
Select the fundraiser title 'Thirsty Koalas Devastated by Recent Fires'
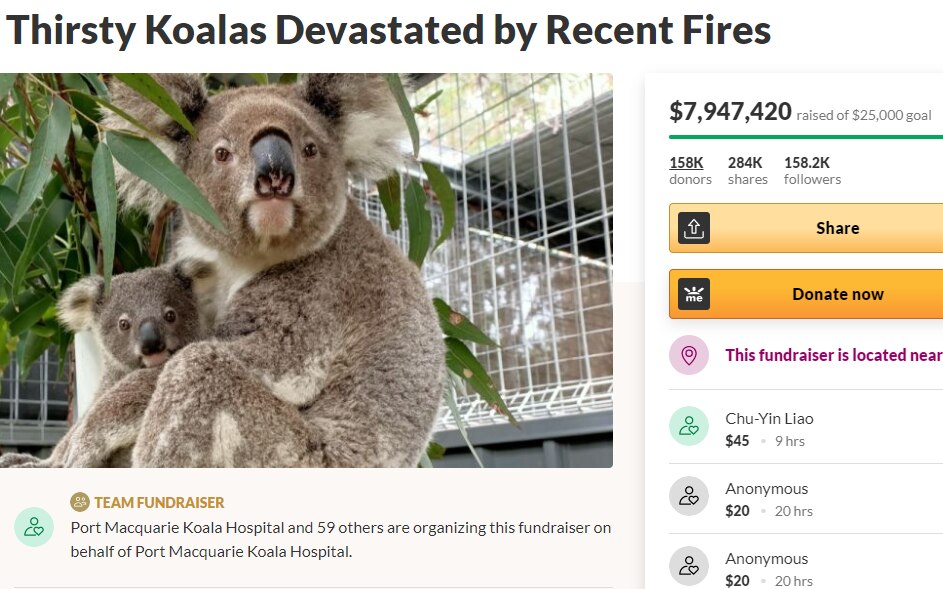(x=390, y=30)
